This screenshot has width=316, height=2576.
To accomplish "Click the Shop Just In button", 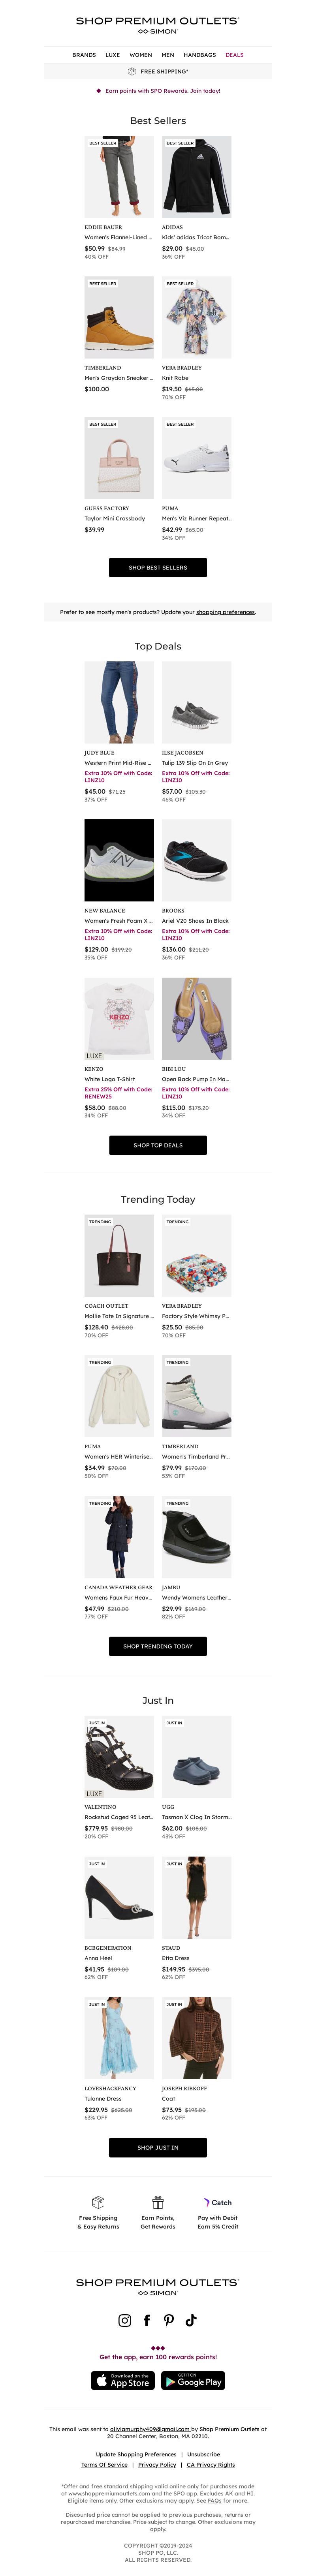I will coord(158,2147).
